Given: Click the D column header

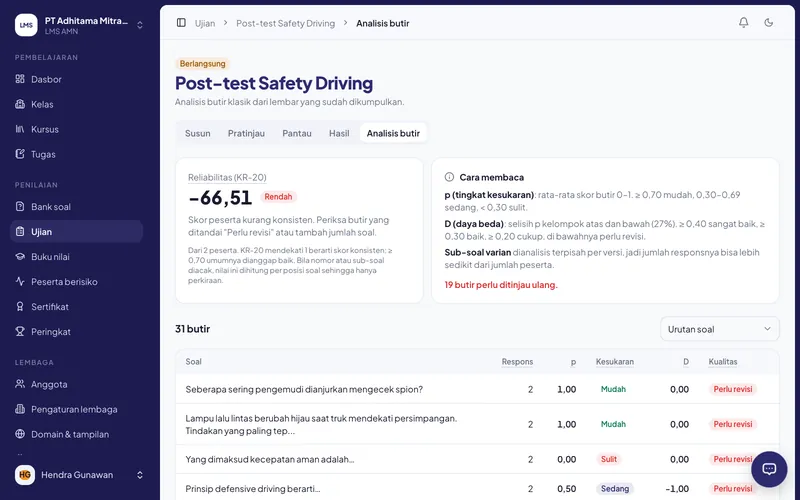Looking at the screenshot, I should point(686,361).
